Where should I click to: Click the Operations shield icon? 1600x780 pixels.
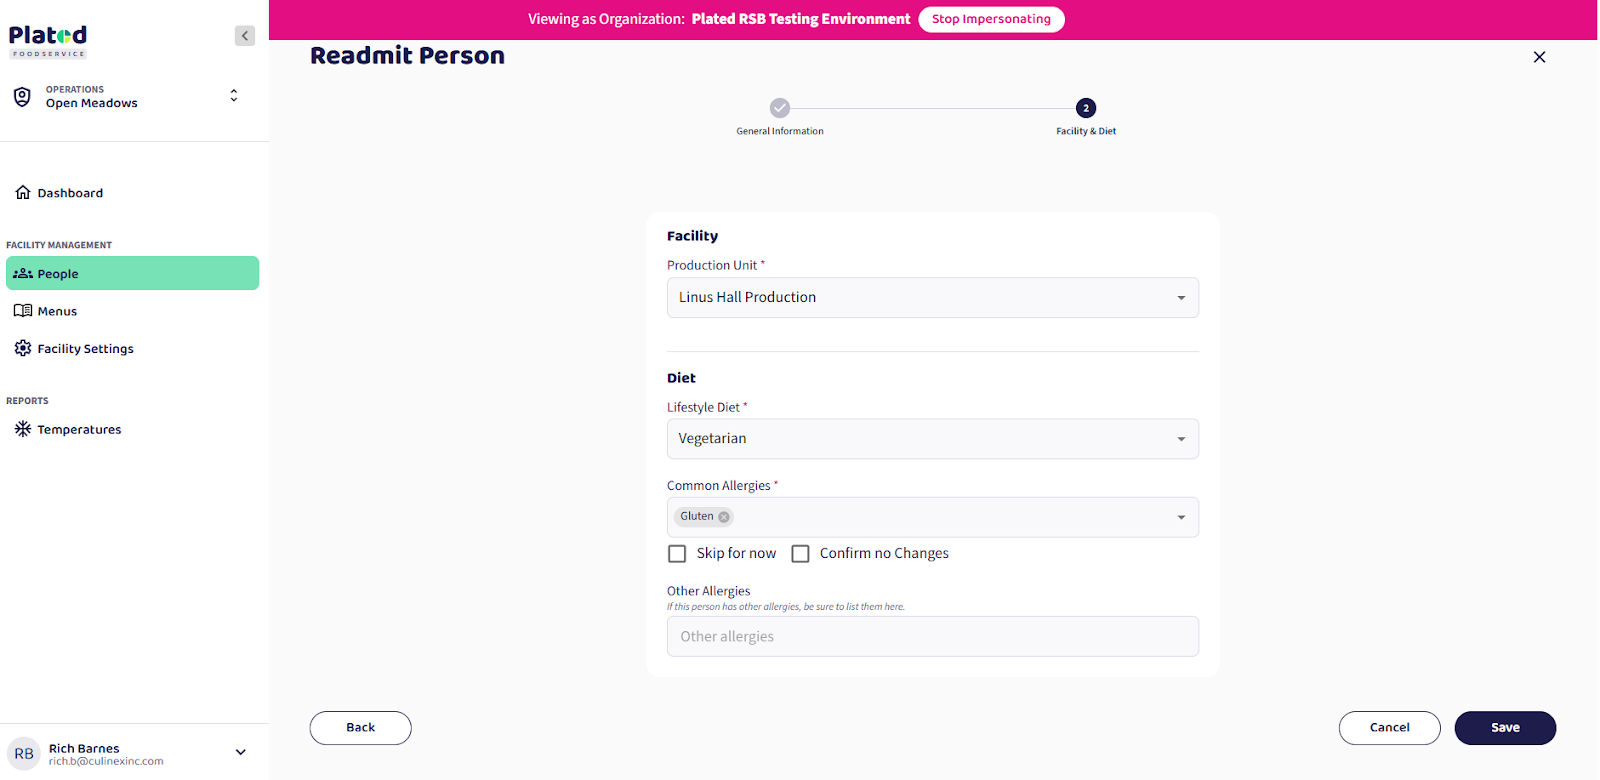pyautogui.click(x=22, y=97)
